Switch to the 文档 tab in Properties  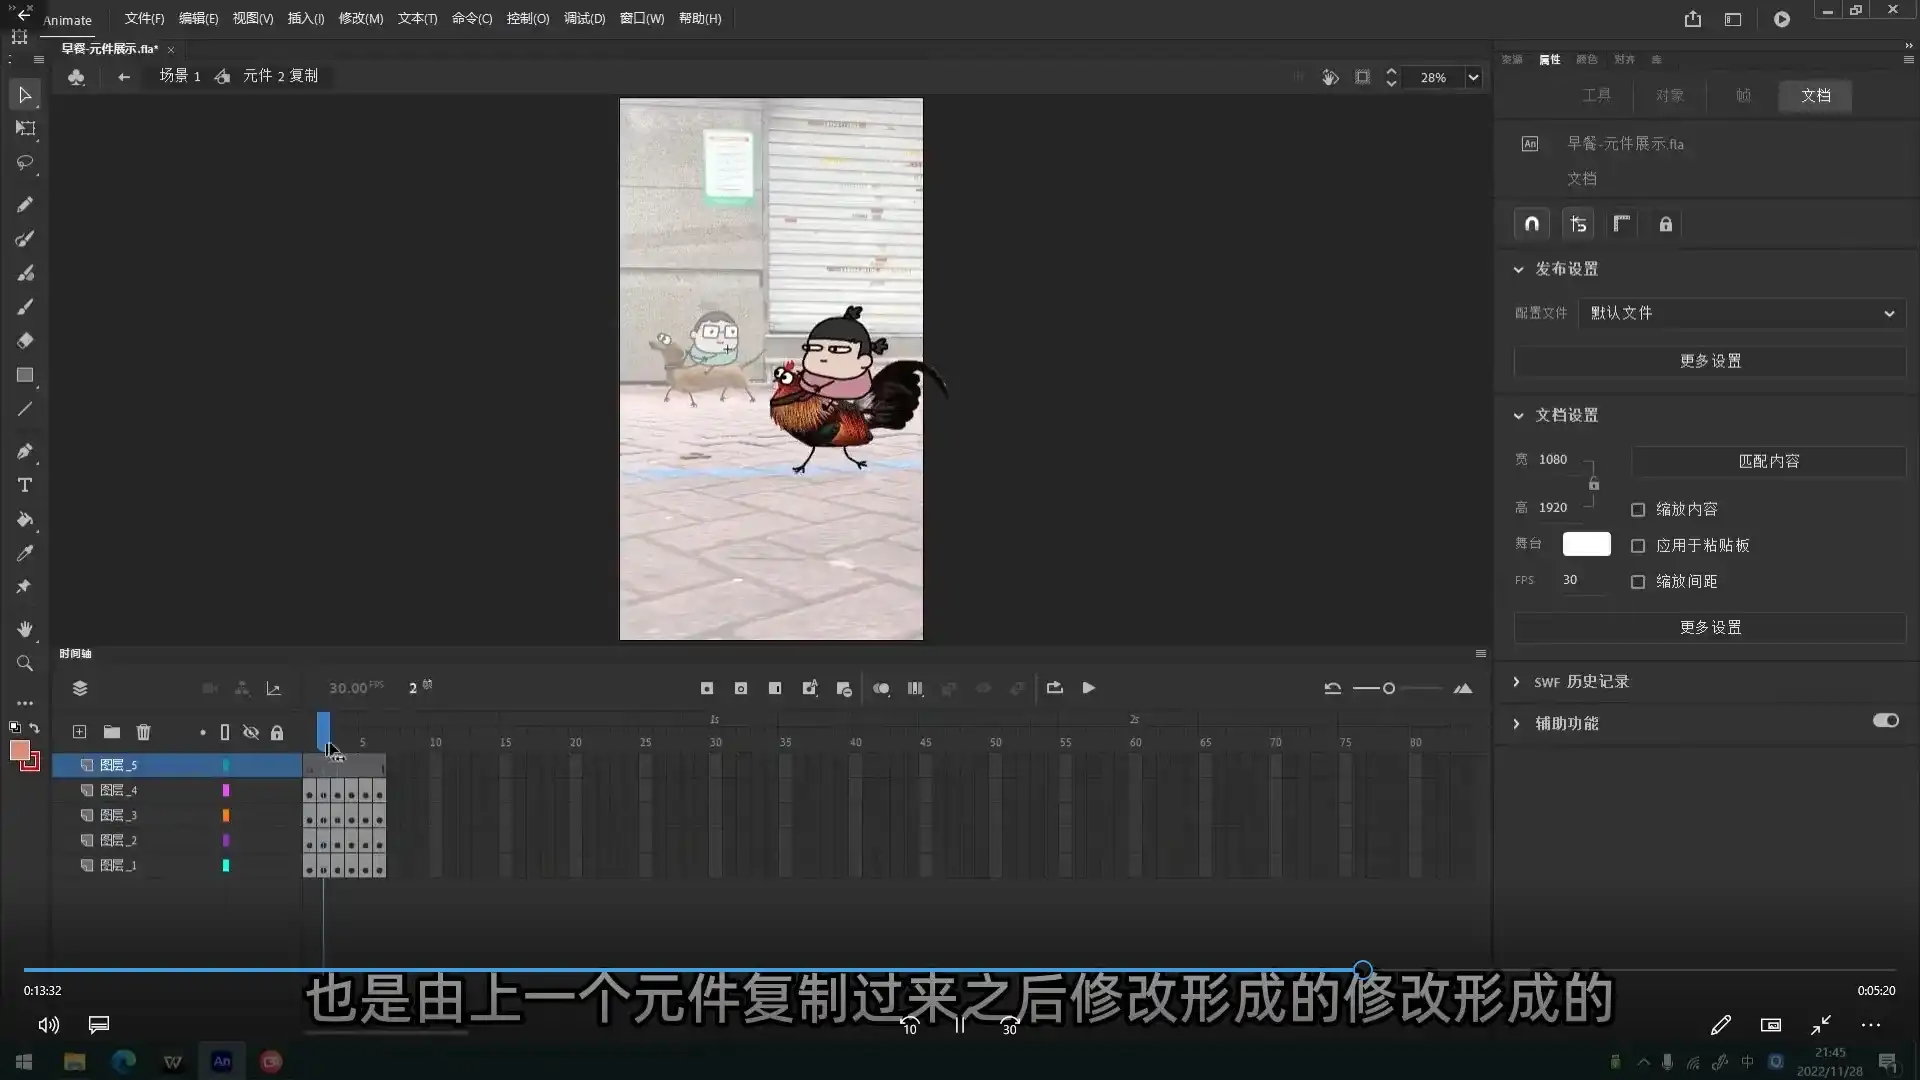1816,96
